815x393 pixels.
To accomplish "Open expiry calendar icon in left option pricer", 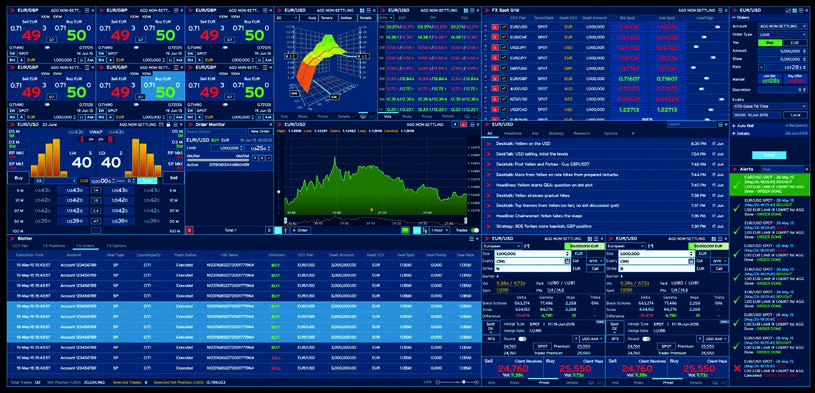I will 568,261.
